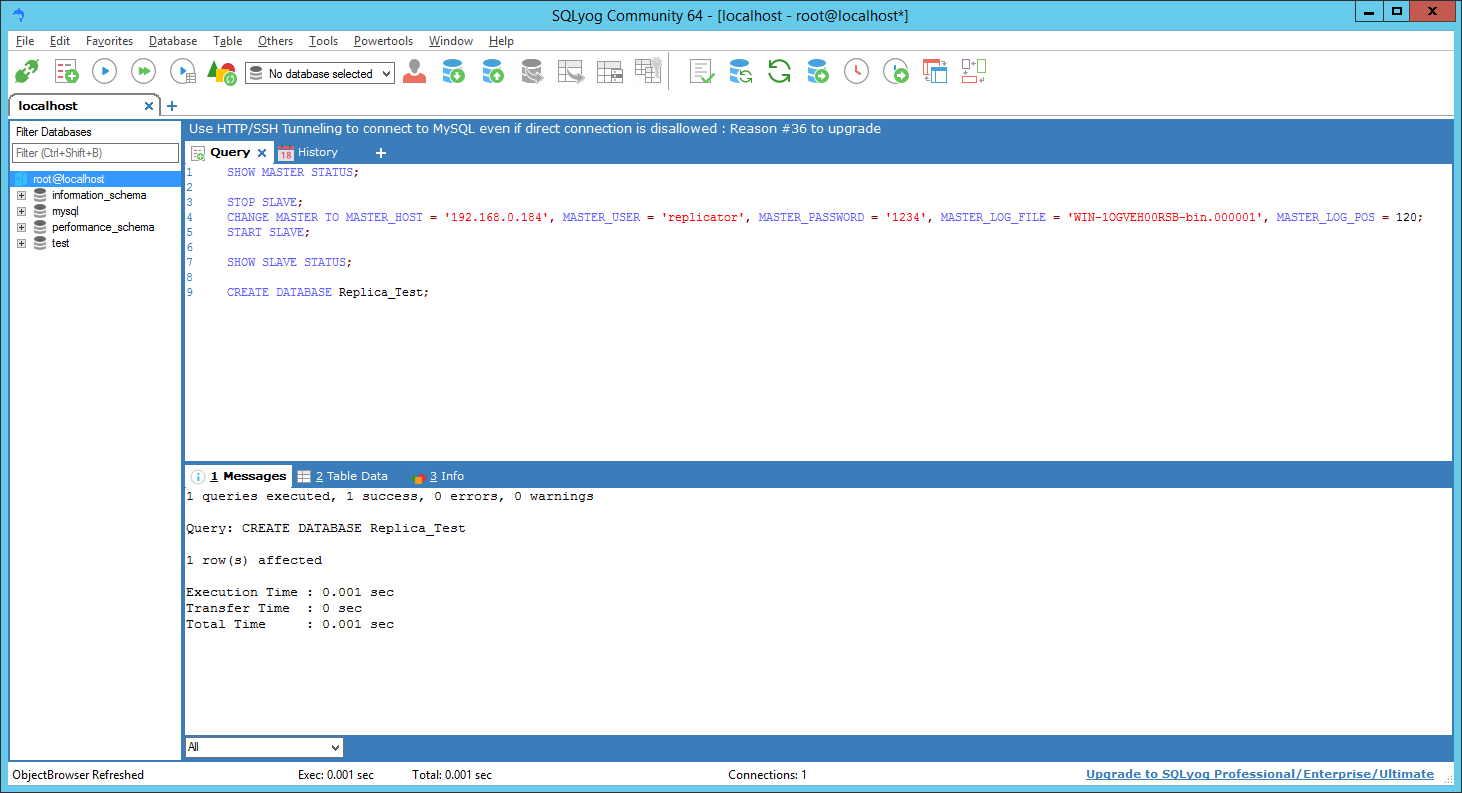Execute the current query with the play icon

[x=105, y=72]
